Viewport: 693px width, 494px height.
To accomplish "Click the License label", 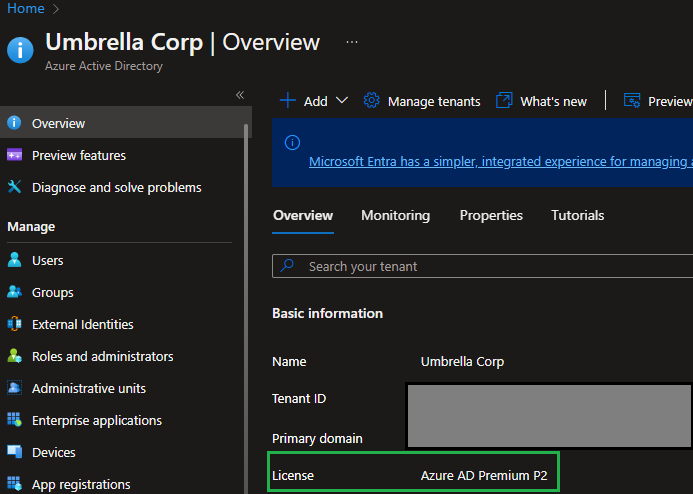I will [x=293, y=476].
